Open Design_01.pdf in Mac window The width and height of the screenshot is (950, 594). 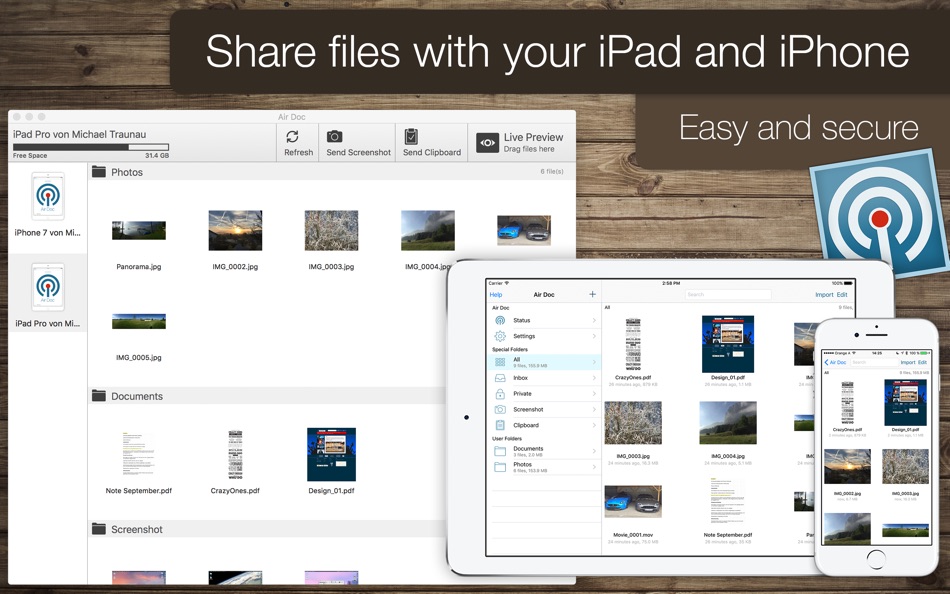[x=331, y=455]
